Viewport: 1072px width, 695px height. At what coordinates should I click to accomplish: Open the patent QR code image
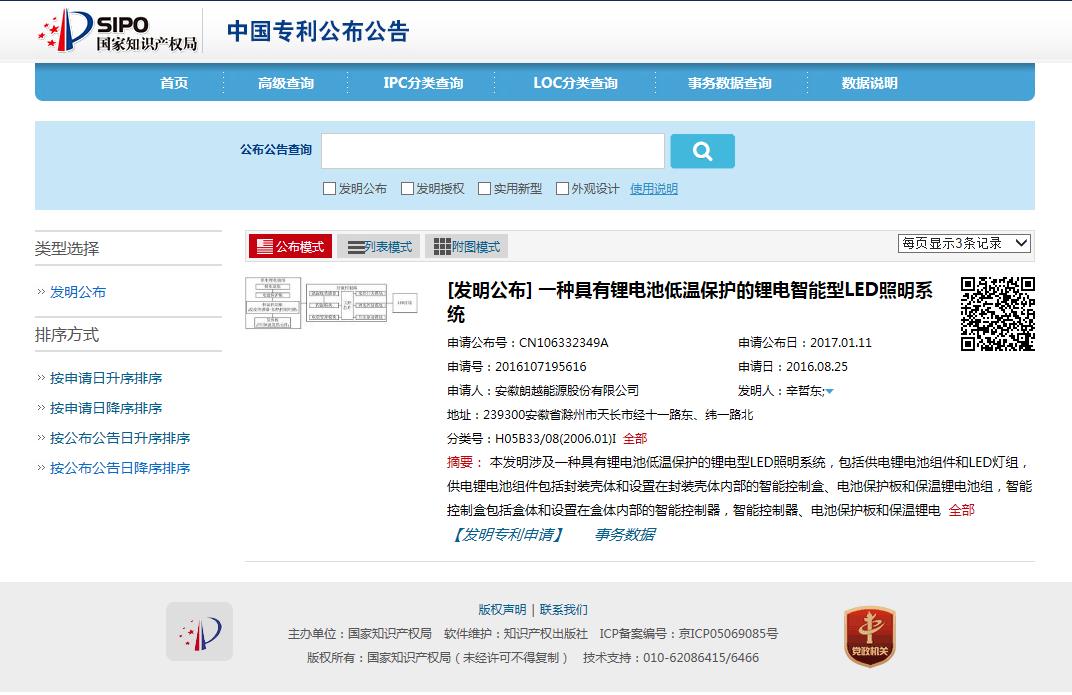point(997,314)
